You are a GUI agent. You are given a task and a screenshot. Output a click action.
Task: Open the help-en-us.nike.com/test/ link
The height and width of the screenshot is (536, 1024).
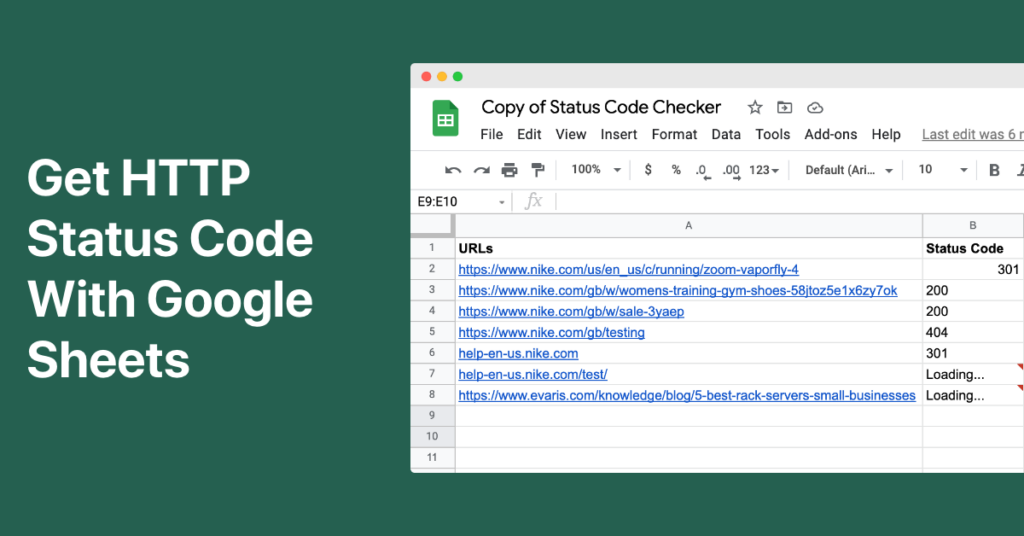533,374
